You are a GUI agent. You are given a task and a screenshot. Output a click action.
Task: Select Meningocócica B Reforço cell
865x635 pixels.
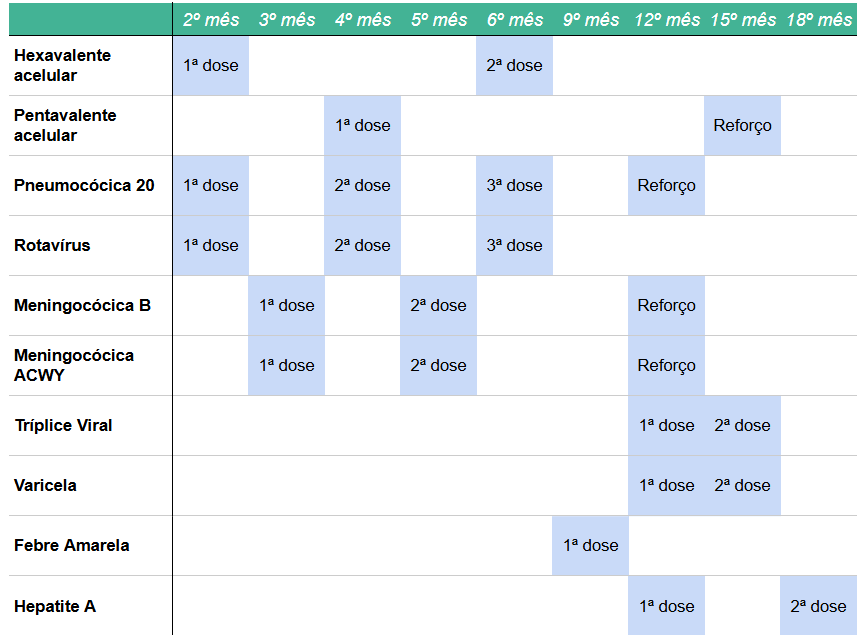point(666,306)
